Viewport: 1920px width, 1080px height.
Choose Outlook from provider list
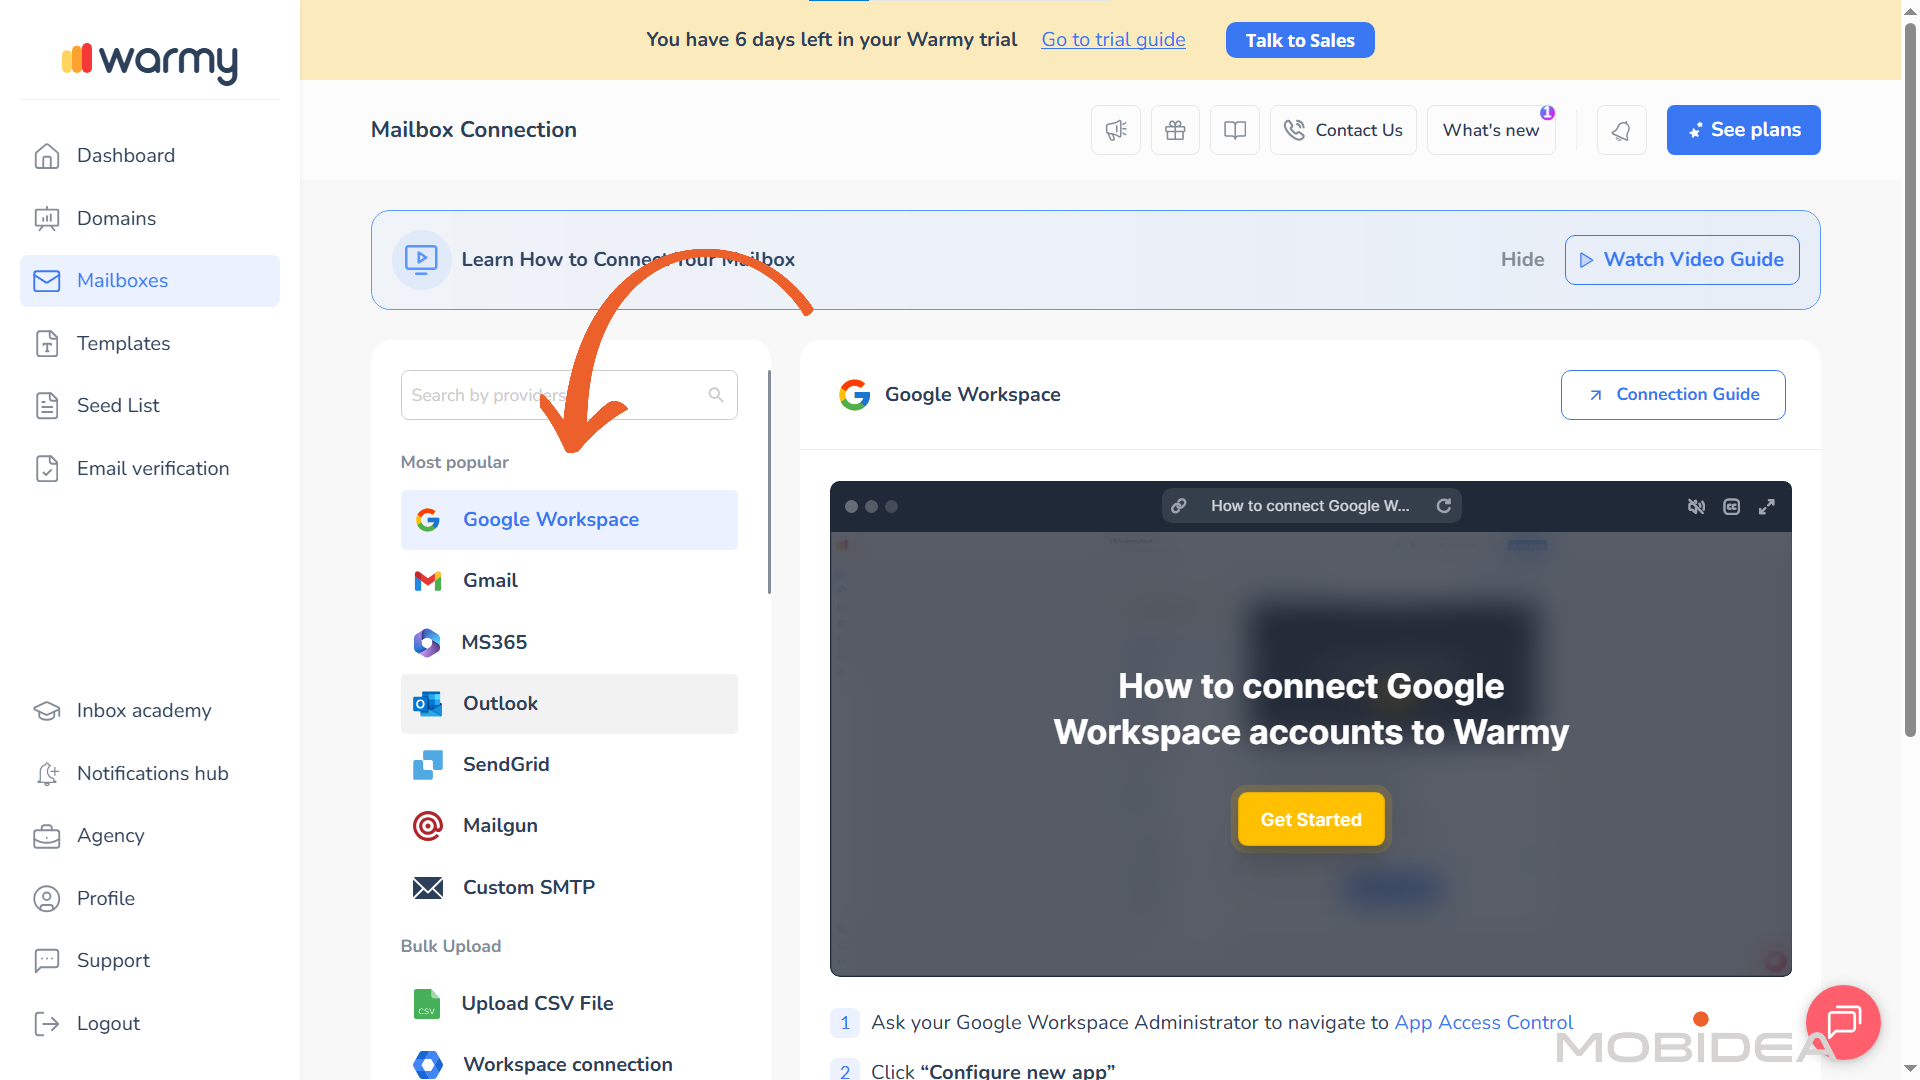tap(500, 703)
